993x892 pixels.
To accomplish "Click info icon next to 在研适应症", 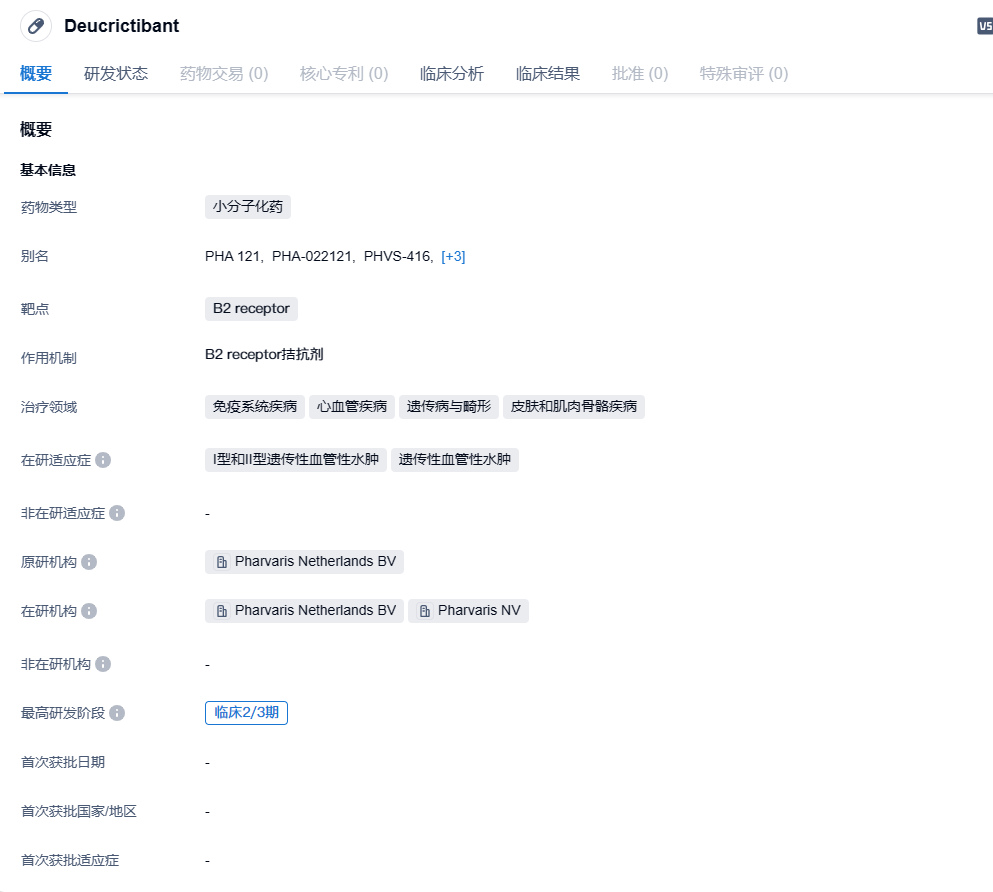I will click(103, 460).
